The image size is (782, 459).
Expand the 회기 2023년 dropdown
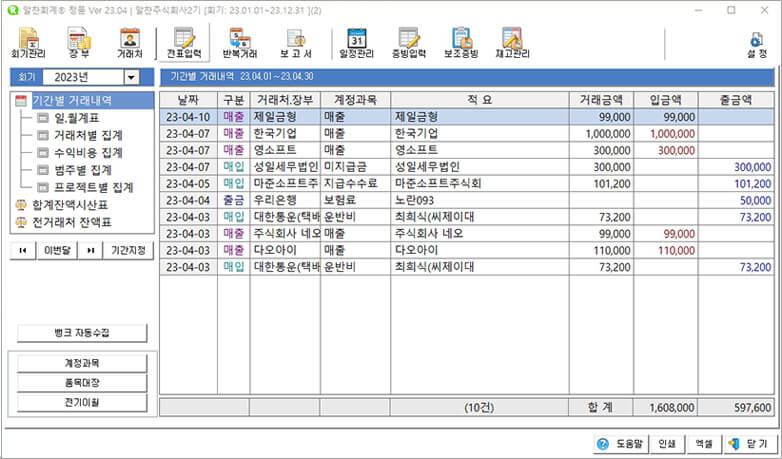tap(132, 77)
